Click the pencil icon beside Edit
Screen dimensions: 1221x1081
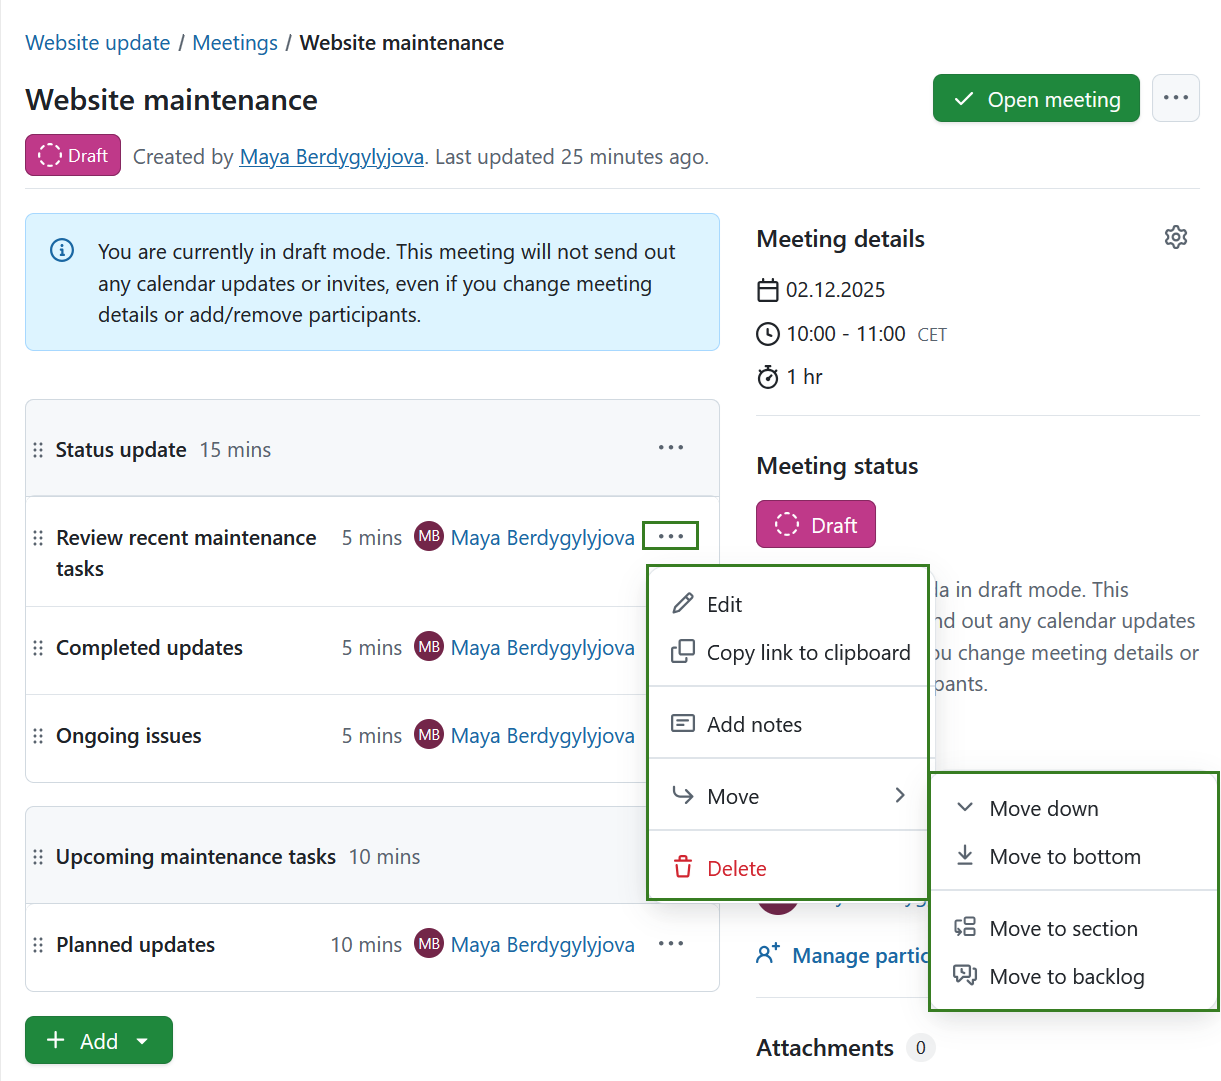tap(682, 604)
